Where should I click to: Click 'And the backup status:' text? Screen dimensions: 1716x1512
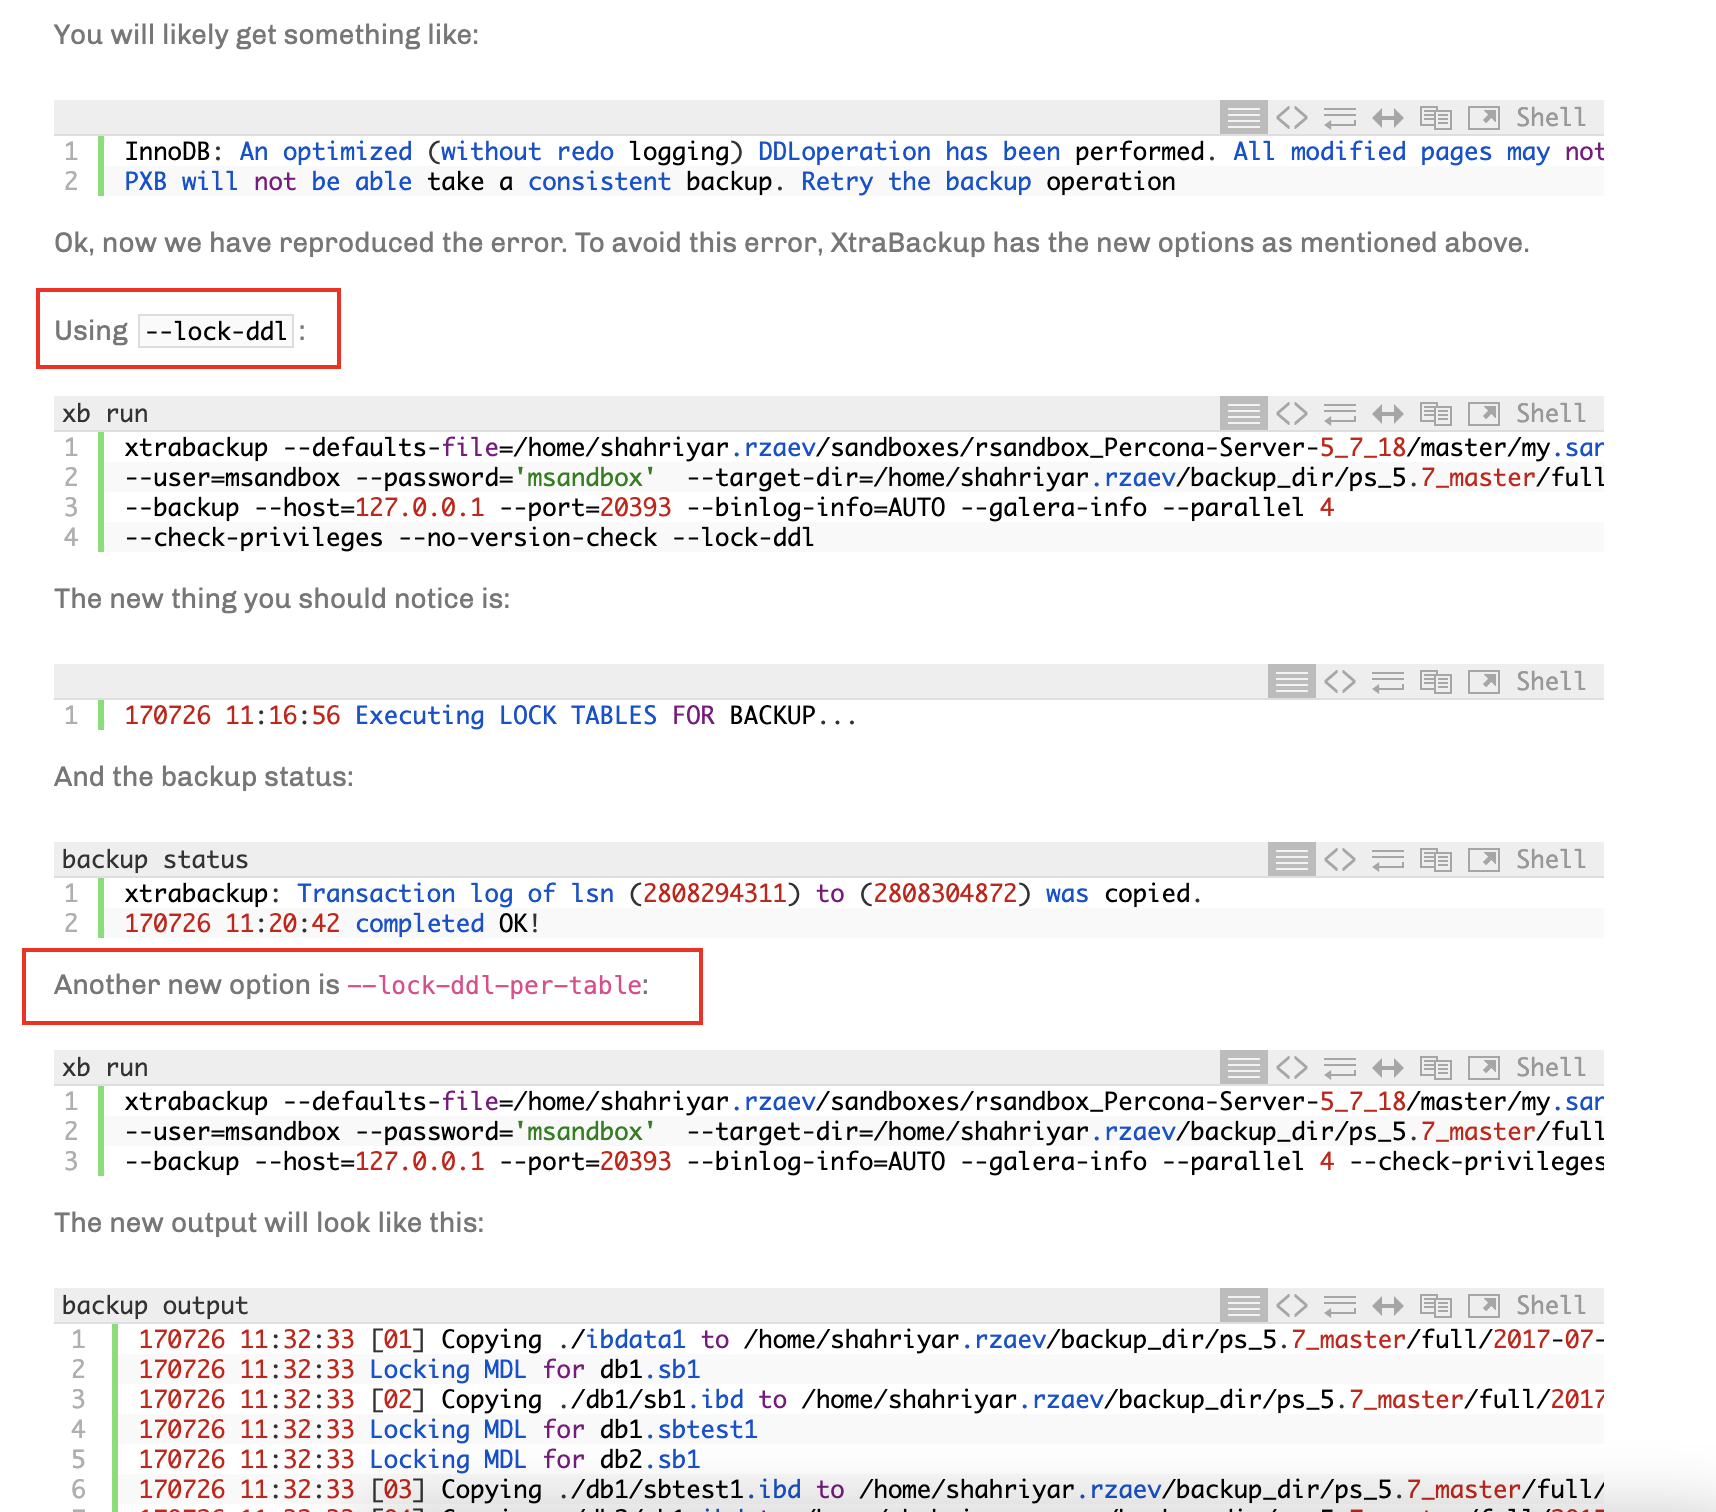tap(204, 777)
